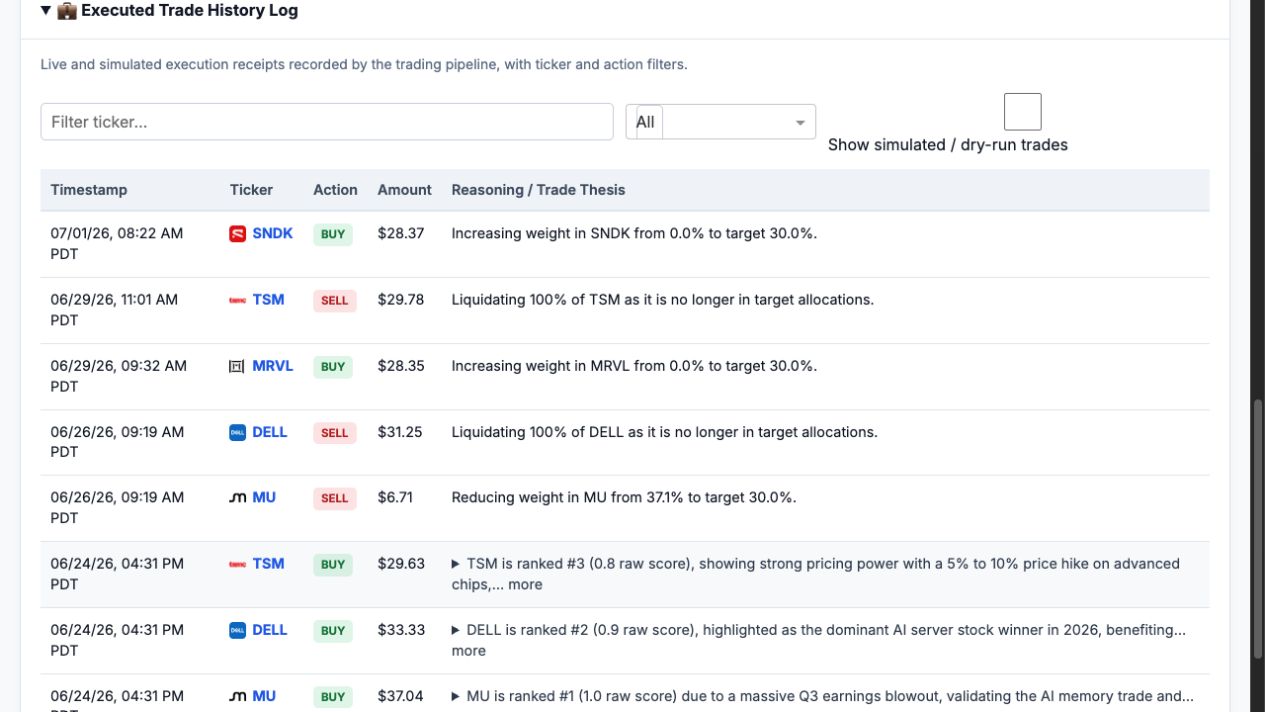
Task: Expand MU ranked #1 reasoning text
Action: click(x=456, y=696)
